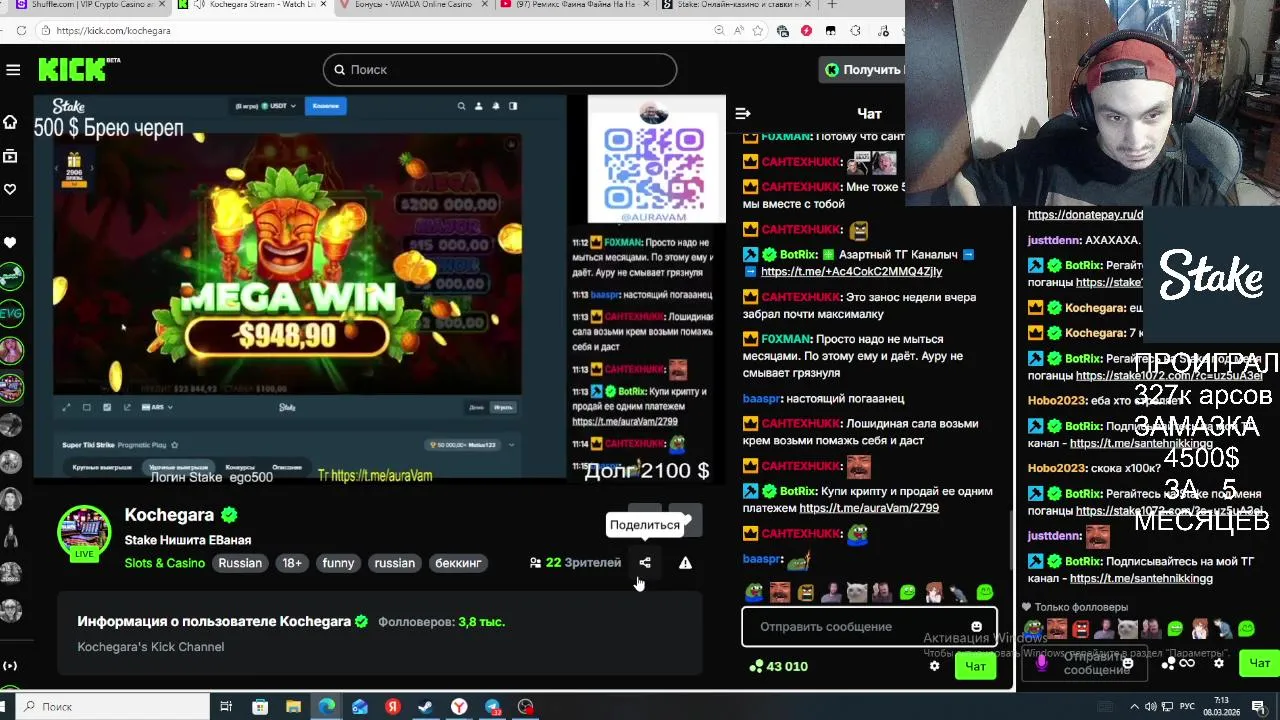
Task: Open a new browser tab
Action: [831, 5]
